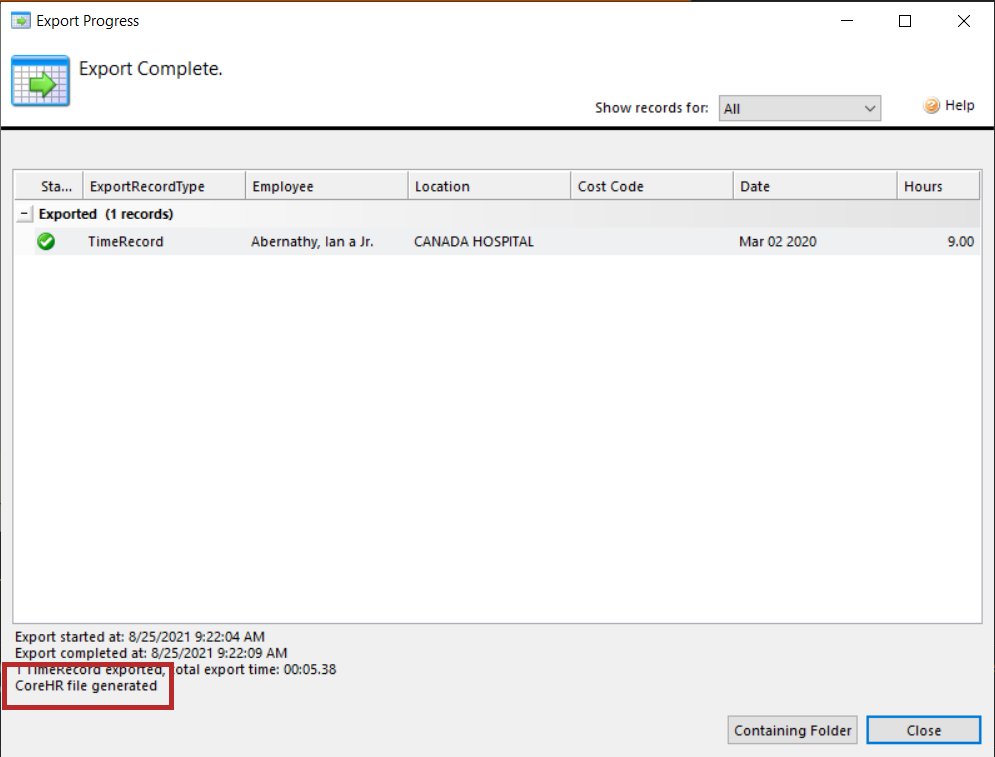
Task: Maximize the Export Progress window
Action: [x=905, y=21]
